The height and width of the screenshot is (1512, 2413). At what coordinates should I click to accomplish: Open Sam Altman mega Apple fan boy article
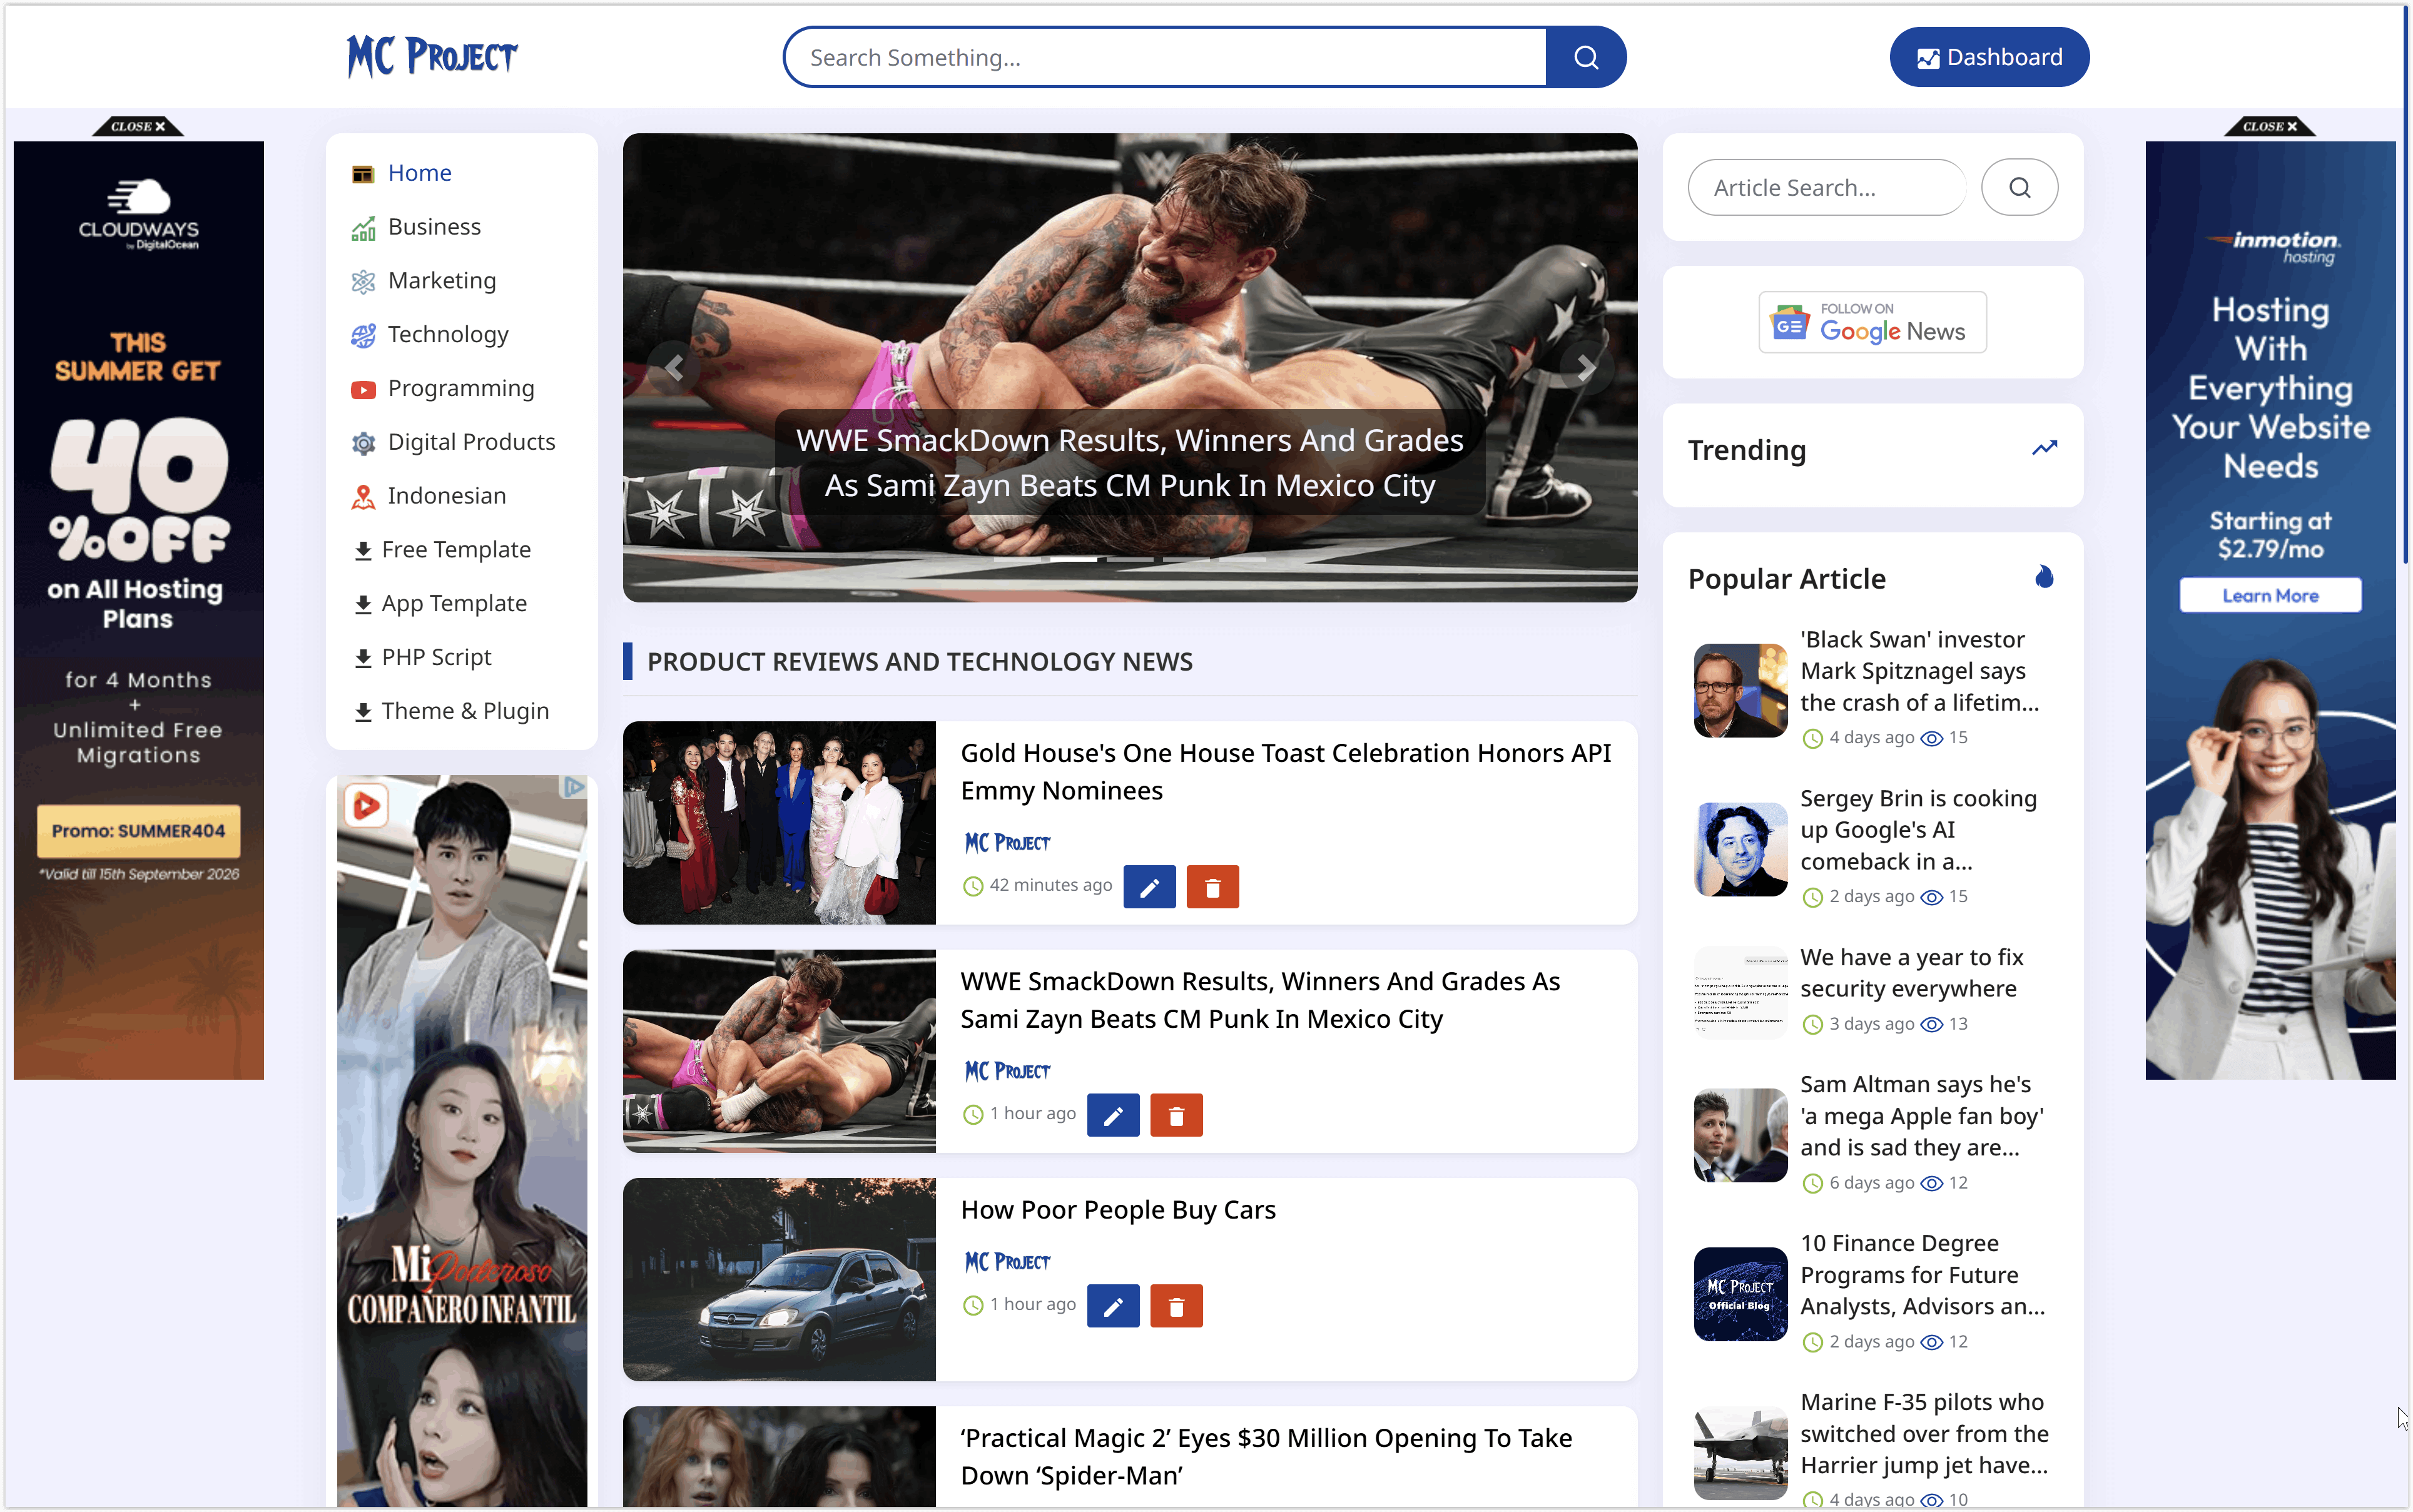pos(1922,1116)
